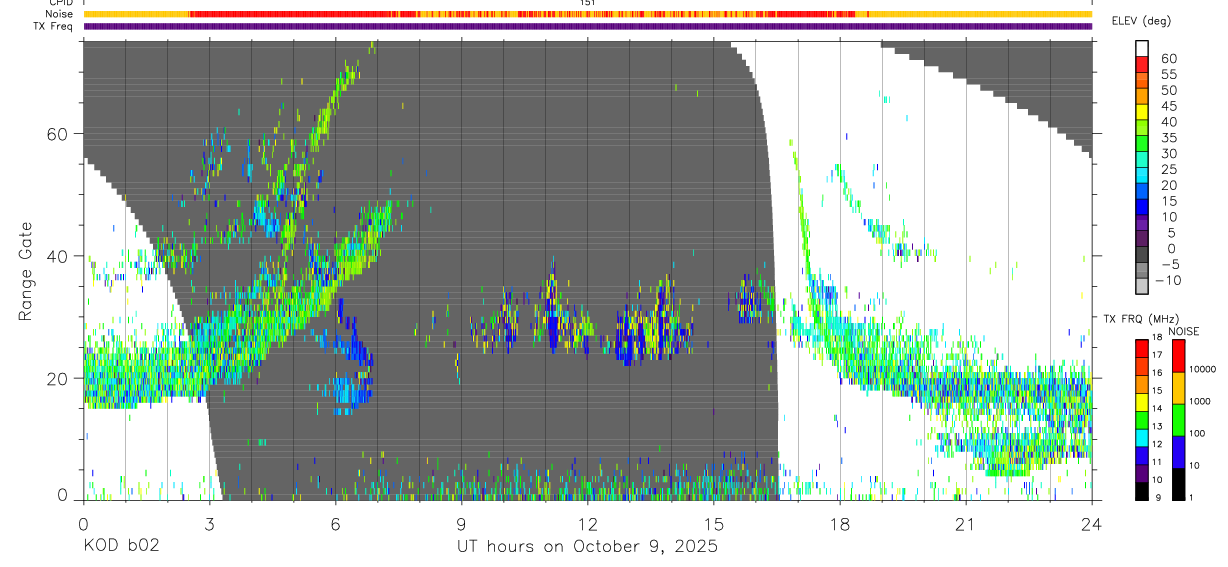The width and height of the screenshot is (1228, 567).
Task: Pick the black NOISE swatch between 1 and 10
Action: click(1178, 483)
